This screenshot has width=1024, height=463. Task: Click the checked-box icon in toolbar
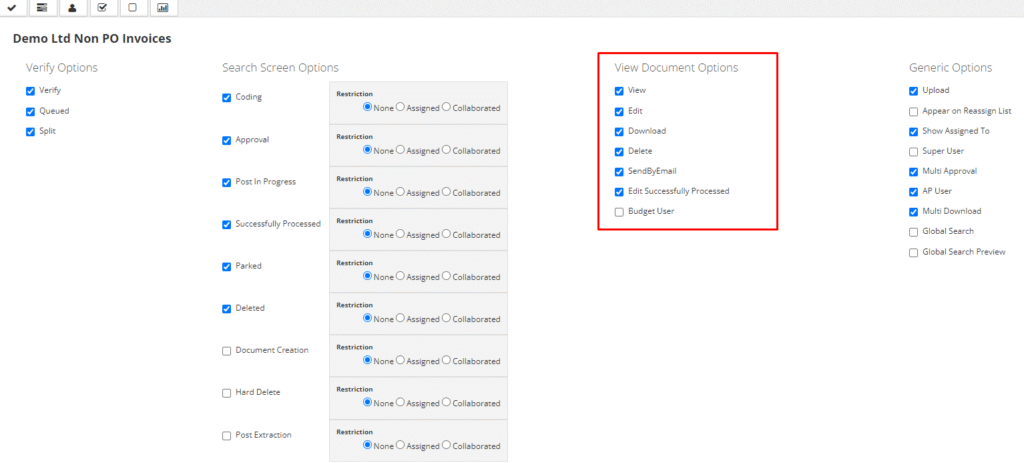(x=102, y=8)
